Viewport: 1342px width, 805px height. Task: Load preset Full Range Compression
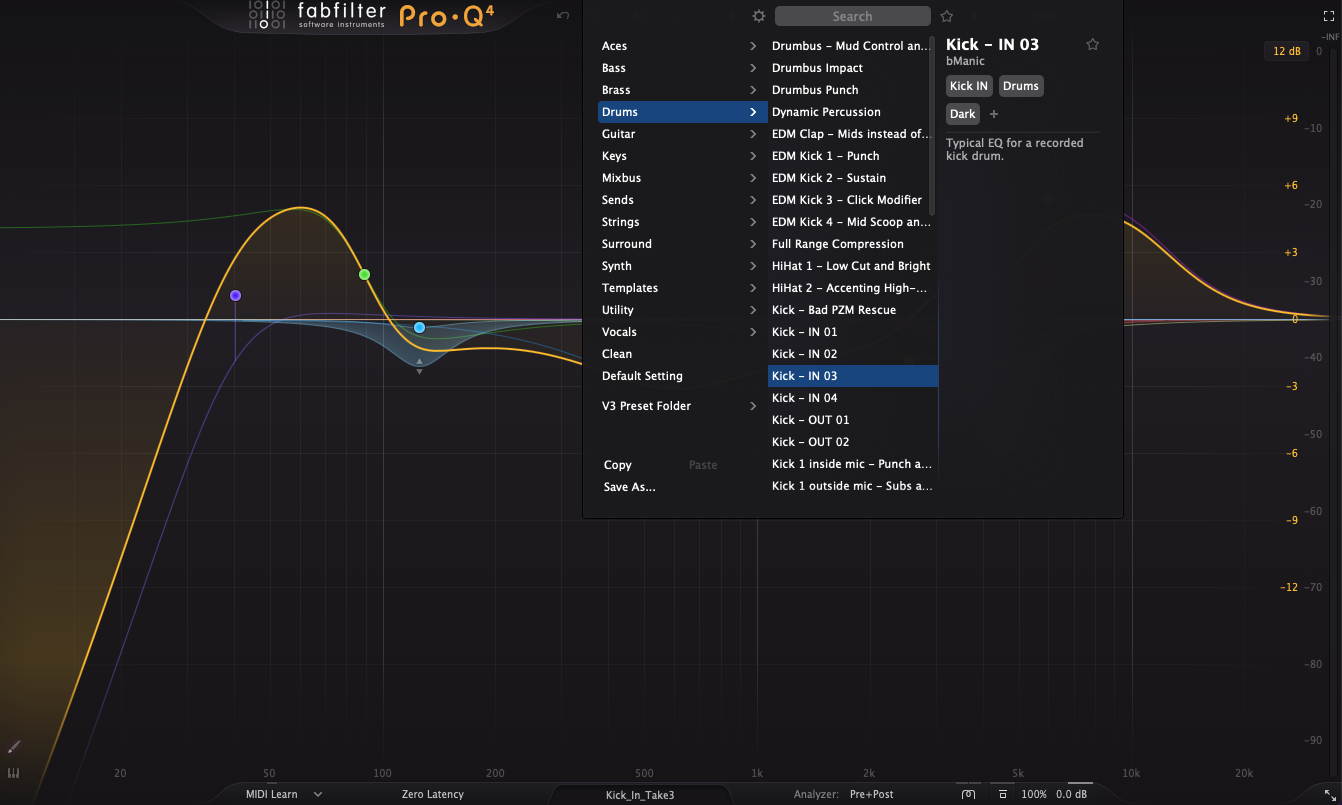coord(853,244)
